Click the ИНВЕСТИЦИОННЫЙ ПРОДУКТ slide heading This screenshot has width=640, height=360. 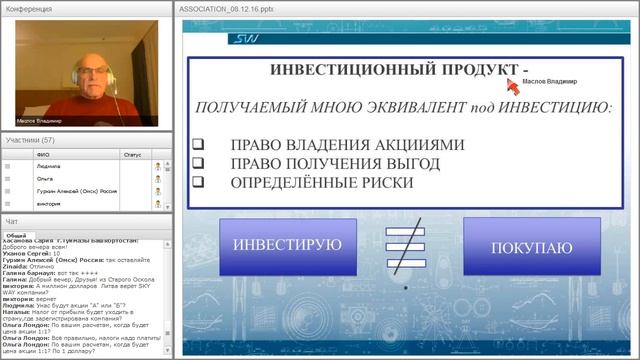(400, 69)
